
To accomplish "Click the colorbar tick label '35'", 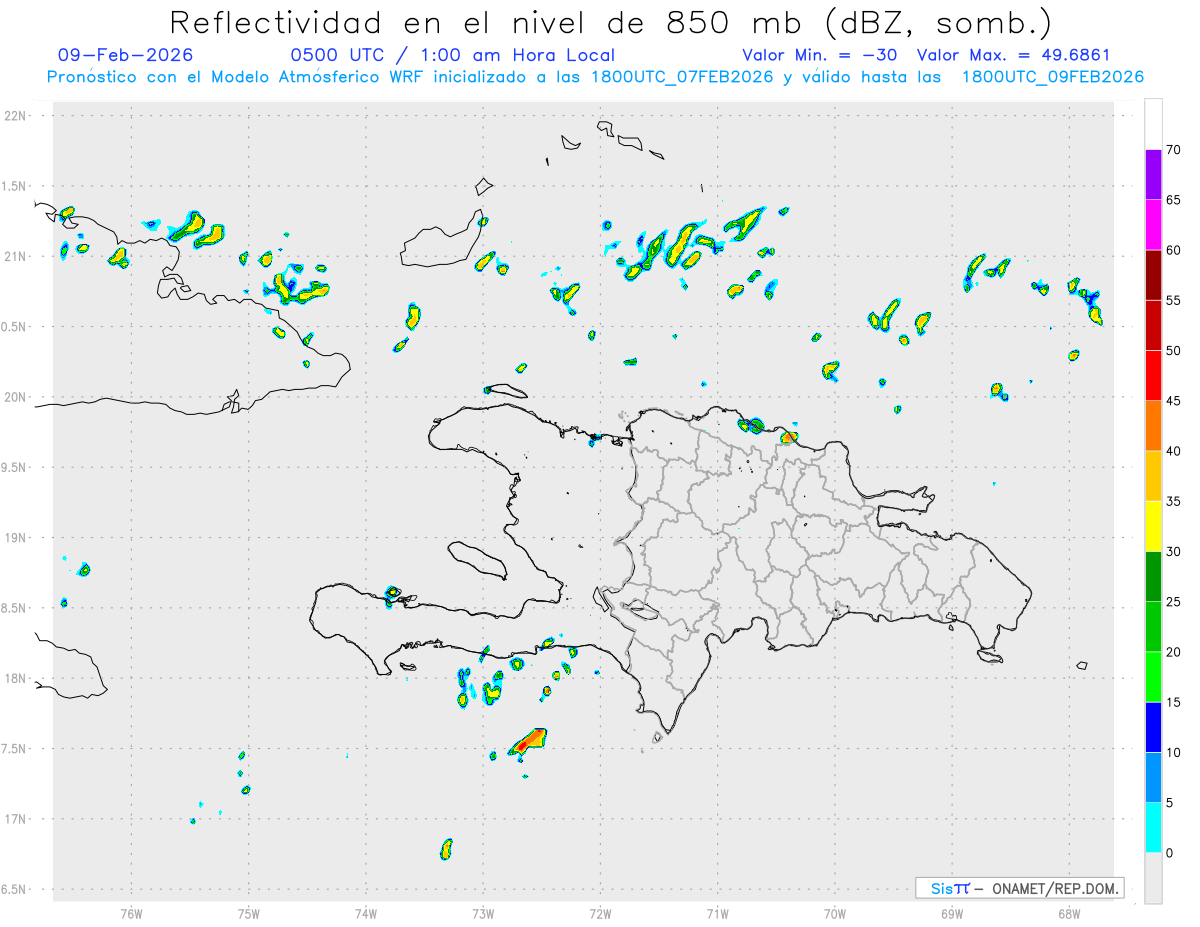I will (x=1173, y=501).
